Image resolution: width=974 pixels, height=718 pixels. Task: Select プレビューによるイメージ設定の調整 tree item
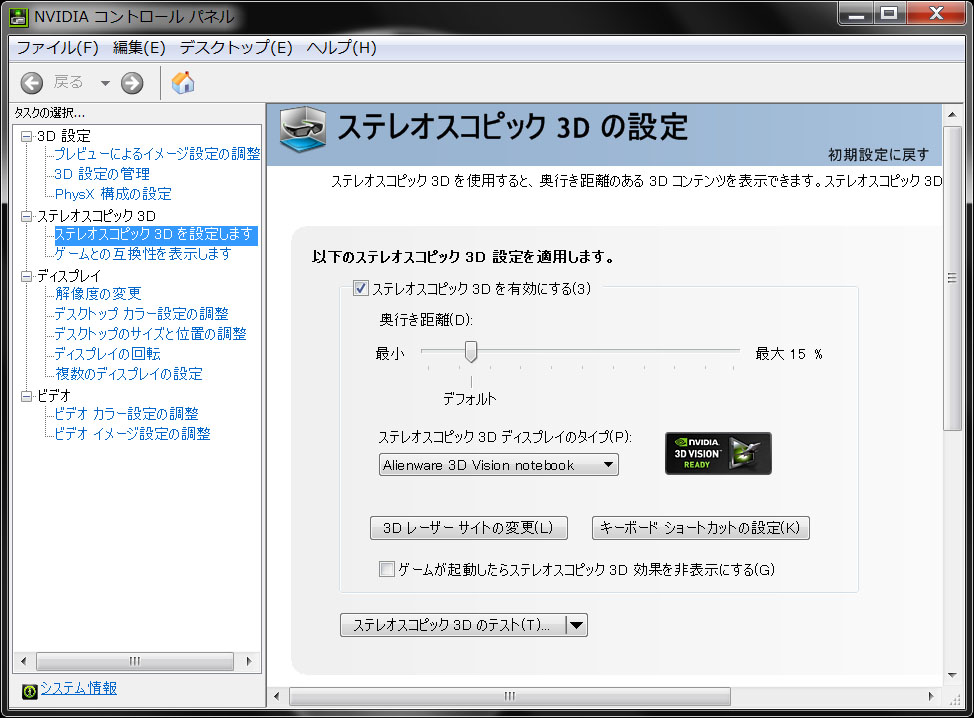pos(157,153)
